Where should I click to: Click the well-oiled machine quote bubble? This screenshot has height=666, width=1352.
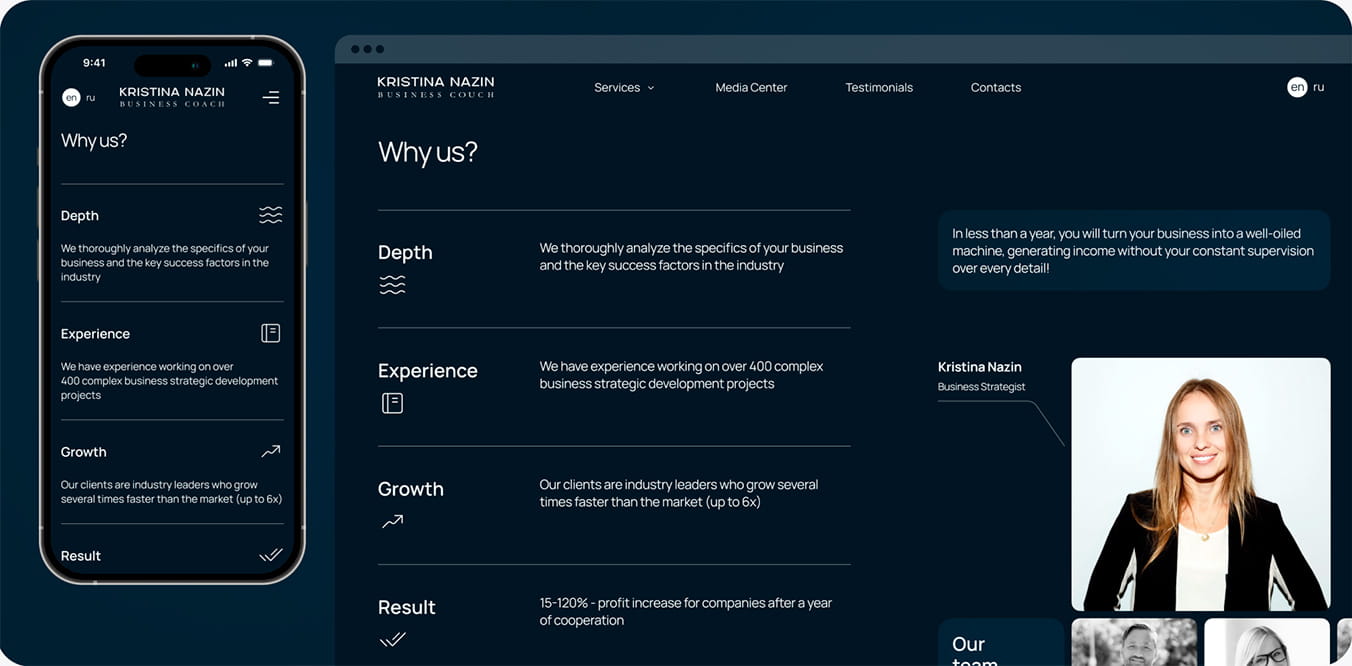1134,251
